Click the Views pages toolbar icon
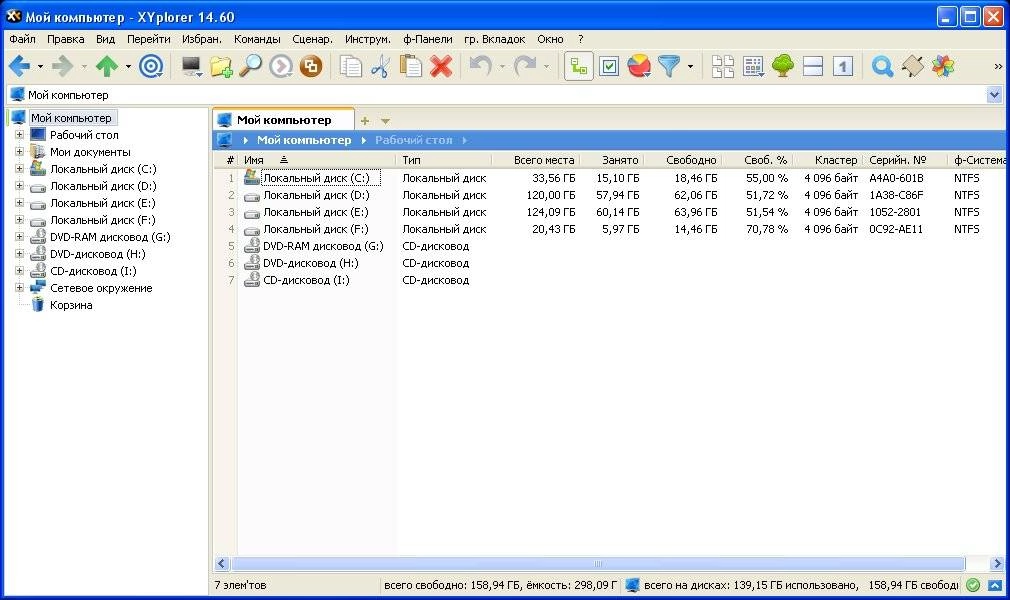The width and height of the screenshot is (1010, 600). (723, 66)
